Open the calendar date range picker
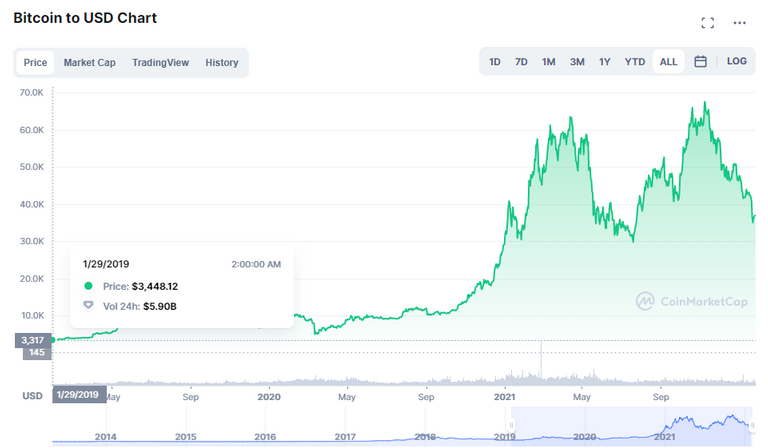The image size is (768, 448). (x=700, y=62)
